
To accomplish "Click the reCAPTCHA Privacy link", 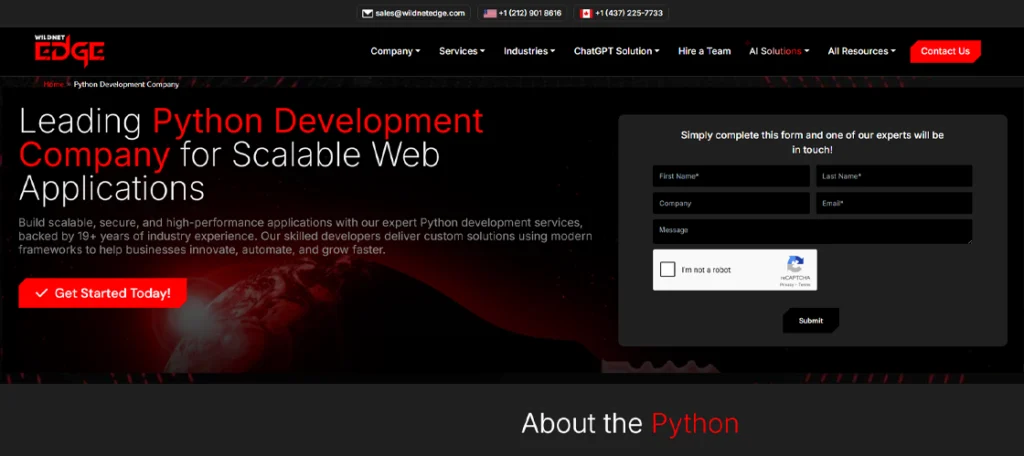I will point(786,285).
